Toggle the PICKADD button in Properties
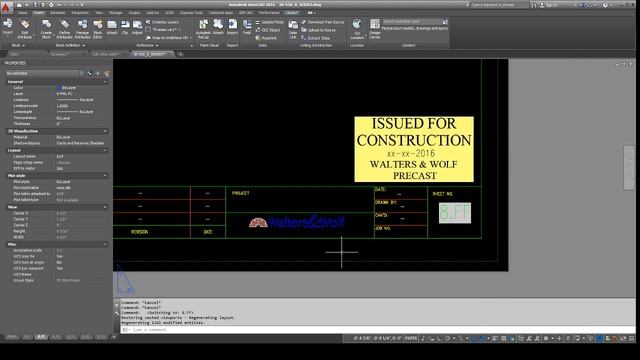The height and width of the screenshot is (360, 640). point(89,73)
